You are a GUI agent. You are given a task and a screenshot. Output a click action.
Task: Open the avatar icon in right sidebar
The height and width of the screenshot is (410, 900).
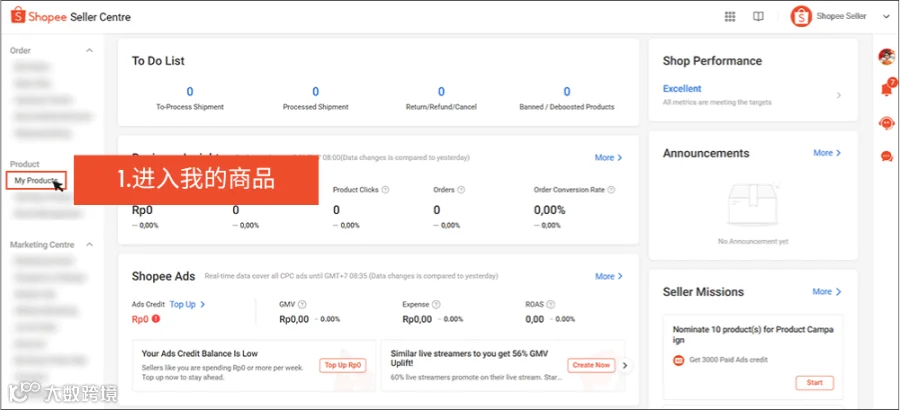887,57
